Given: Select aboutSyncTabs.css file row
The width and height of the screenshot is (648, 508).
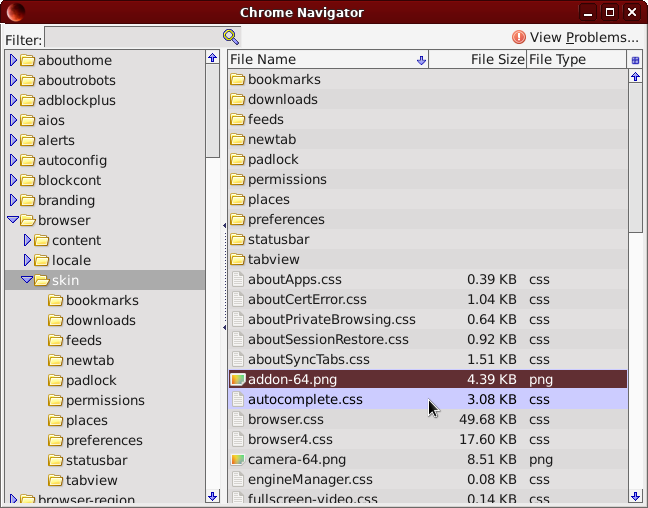Looking at the screenshot, I should [428, 359].
